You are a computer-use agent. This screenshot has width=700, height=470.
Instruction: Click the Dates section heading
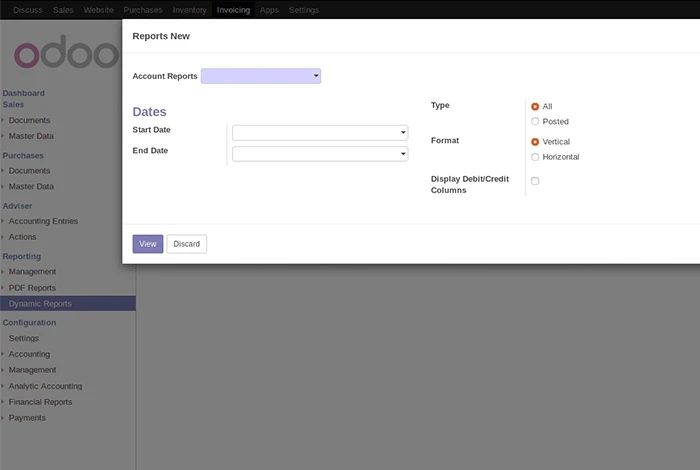(x=150, y=112)
